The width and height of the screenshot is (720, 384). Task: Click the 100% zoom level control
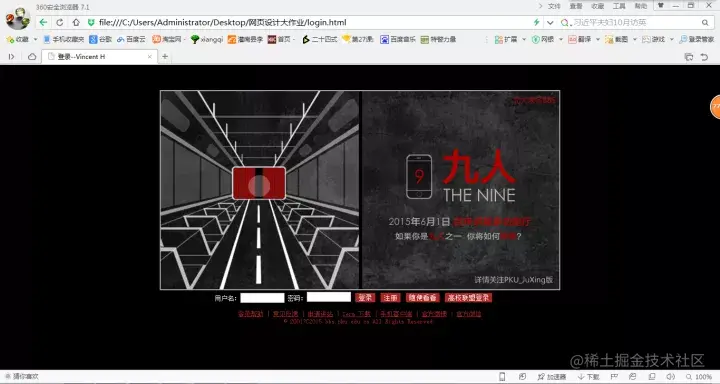coord(699,377)
